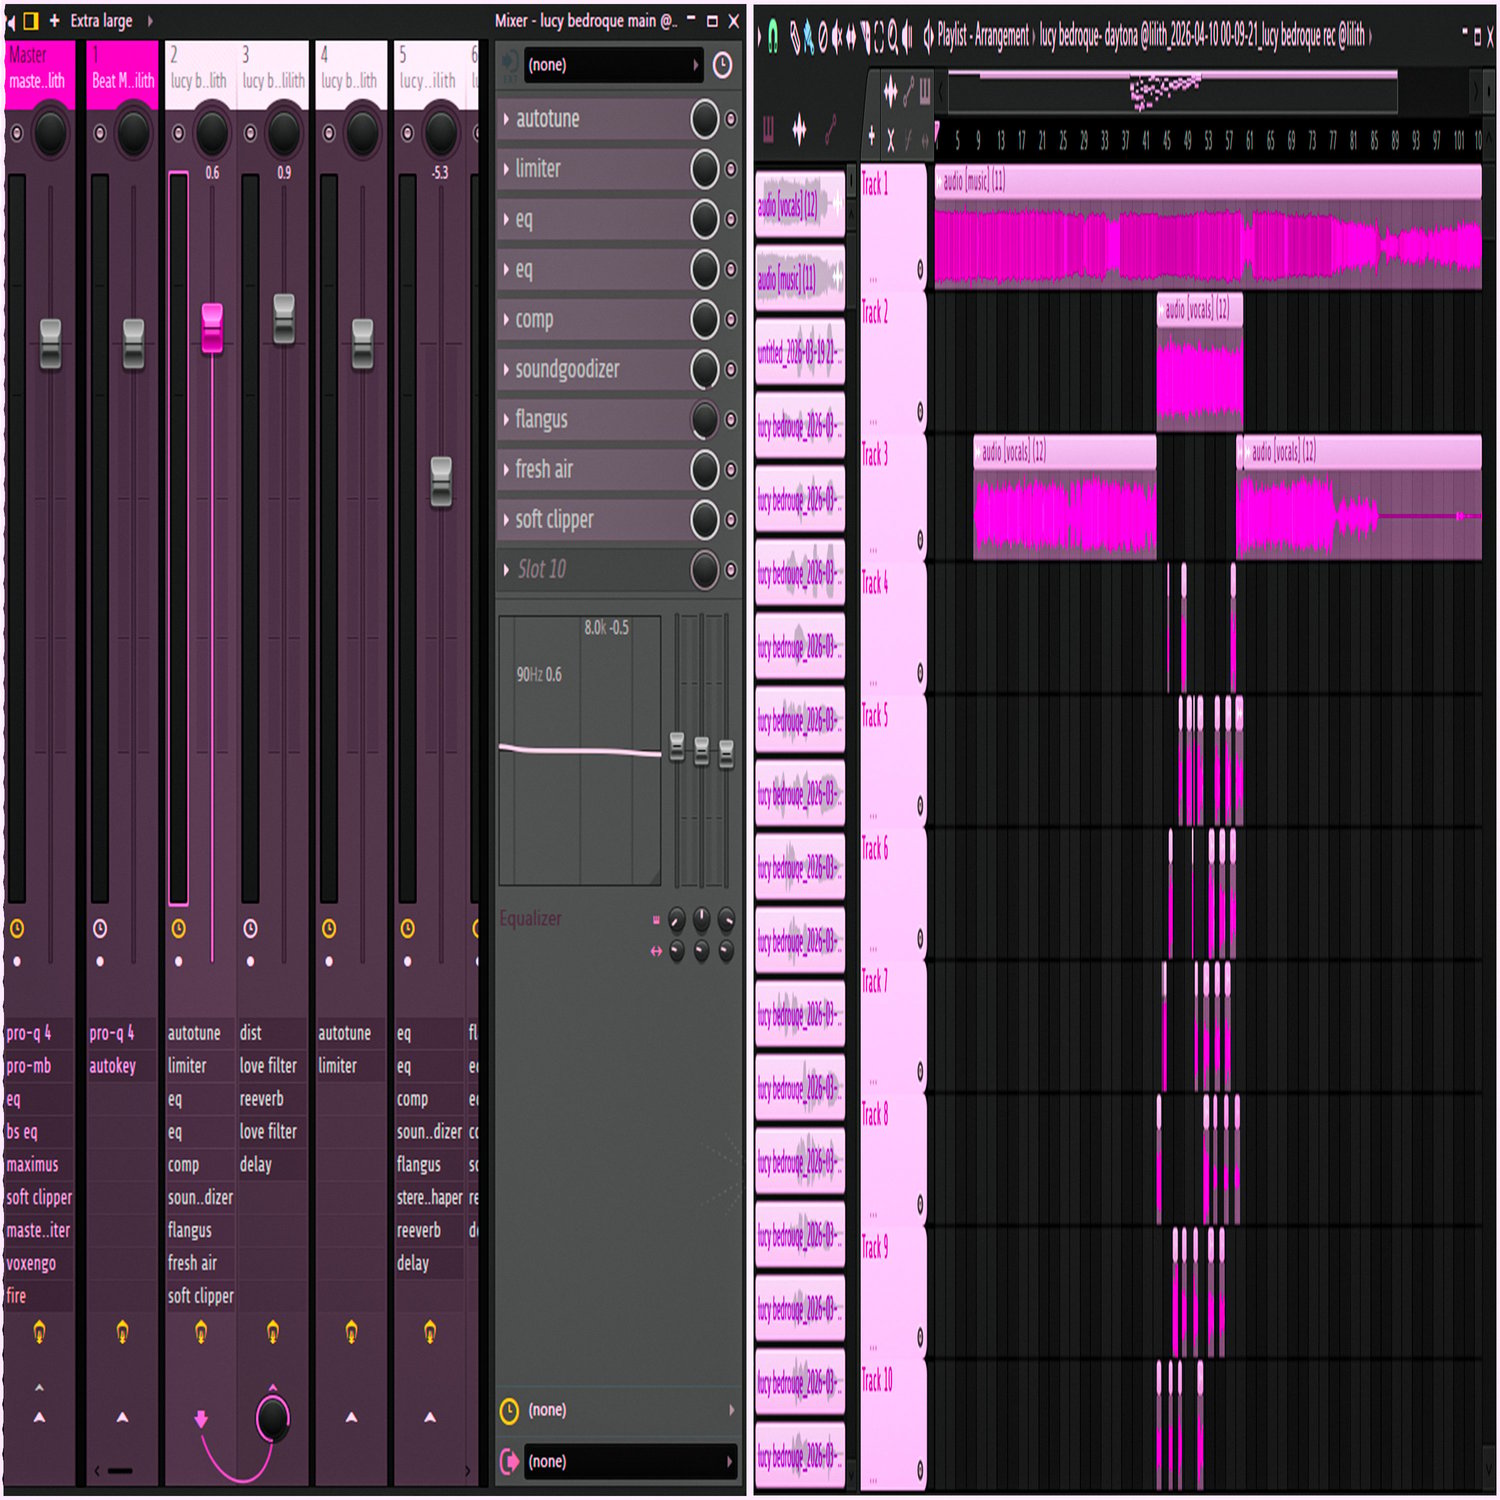Toggle the soundgoodizer slot enable LED
1500x1500 pixels.
[731, 369]
